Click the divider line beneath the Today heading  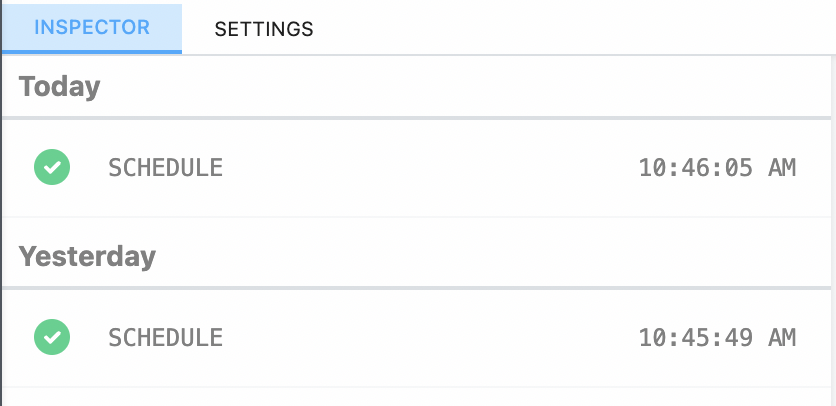click(418, 118)
